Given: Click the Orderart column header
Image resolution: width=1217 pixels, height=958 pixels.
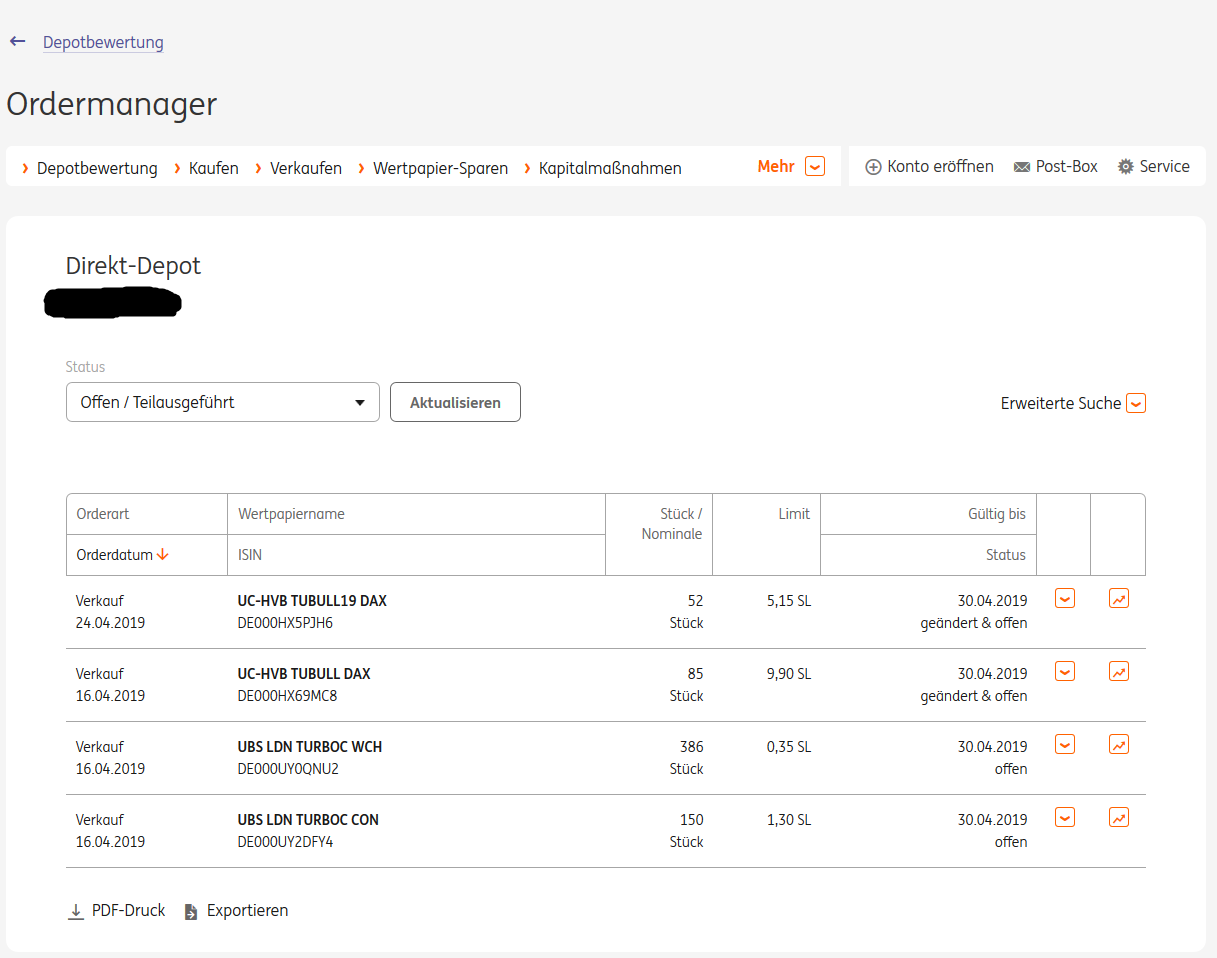Looking at the screenshot, I should tap(103, 514).
